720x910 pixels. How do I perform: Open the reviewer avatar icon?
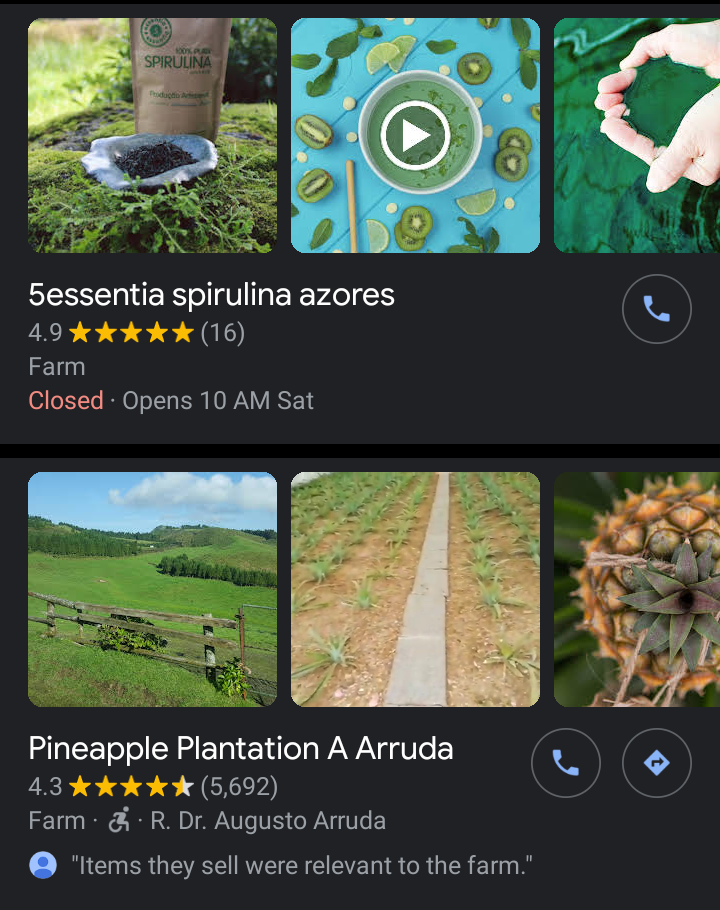tap(43, 865)
